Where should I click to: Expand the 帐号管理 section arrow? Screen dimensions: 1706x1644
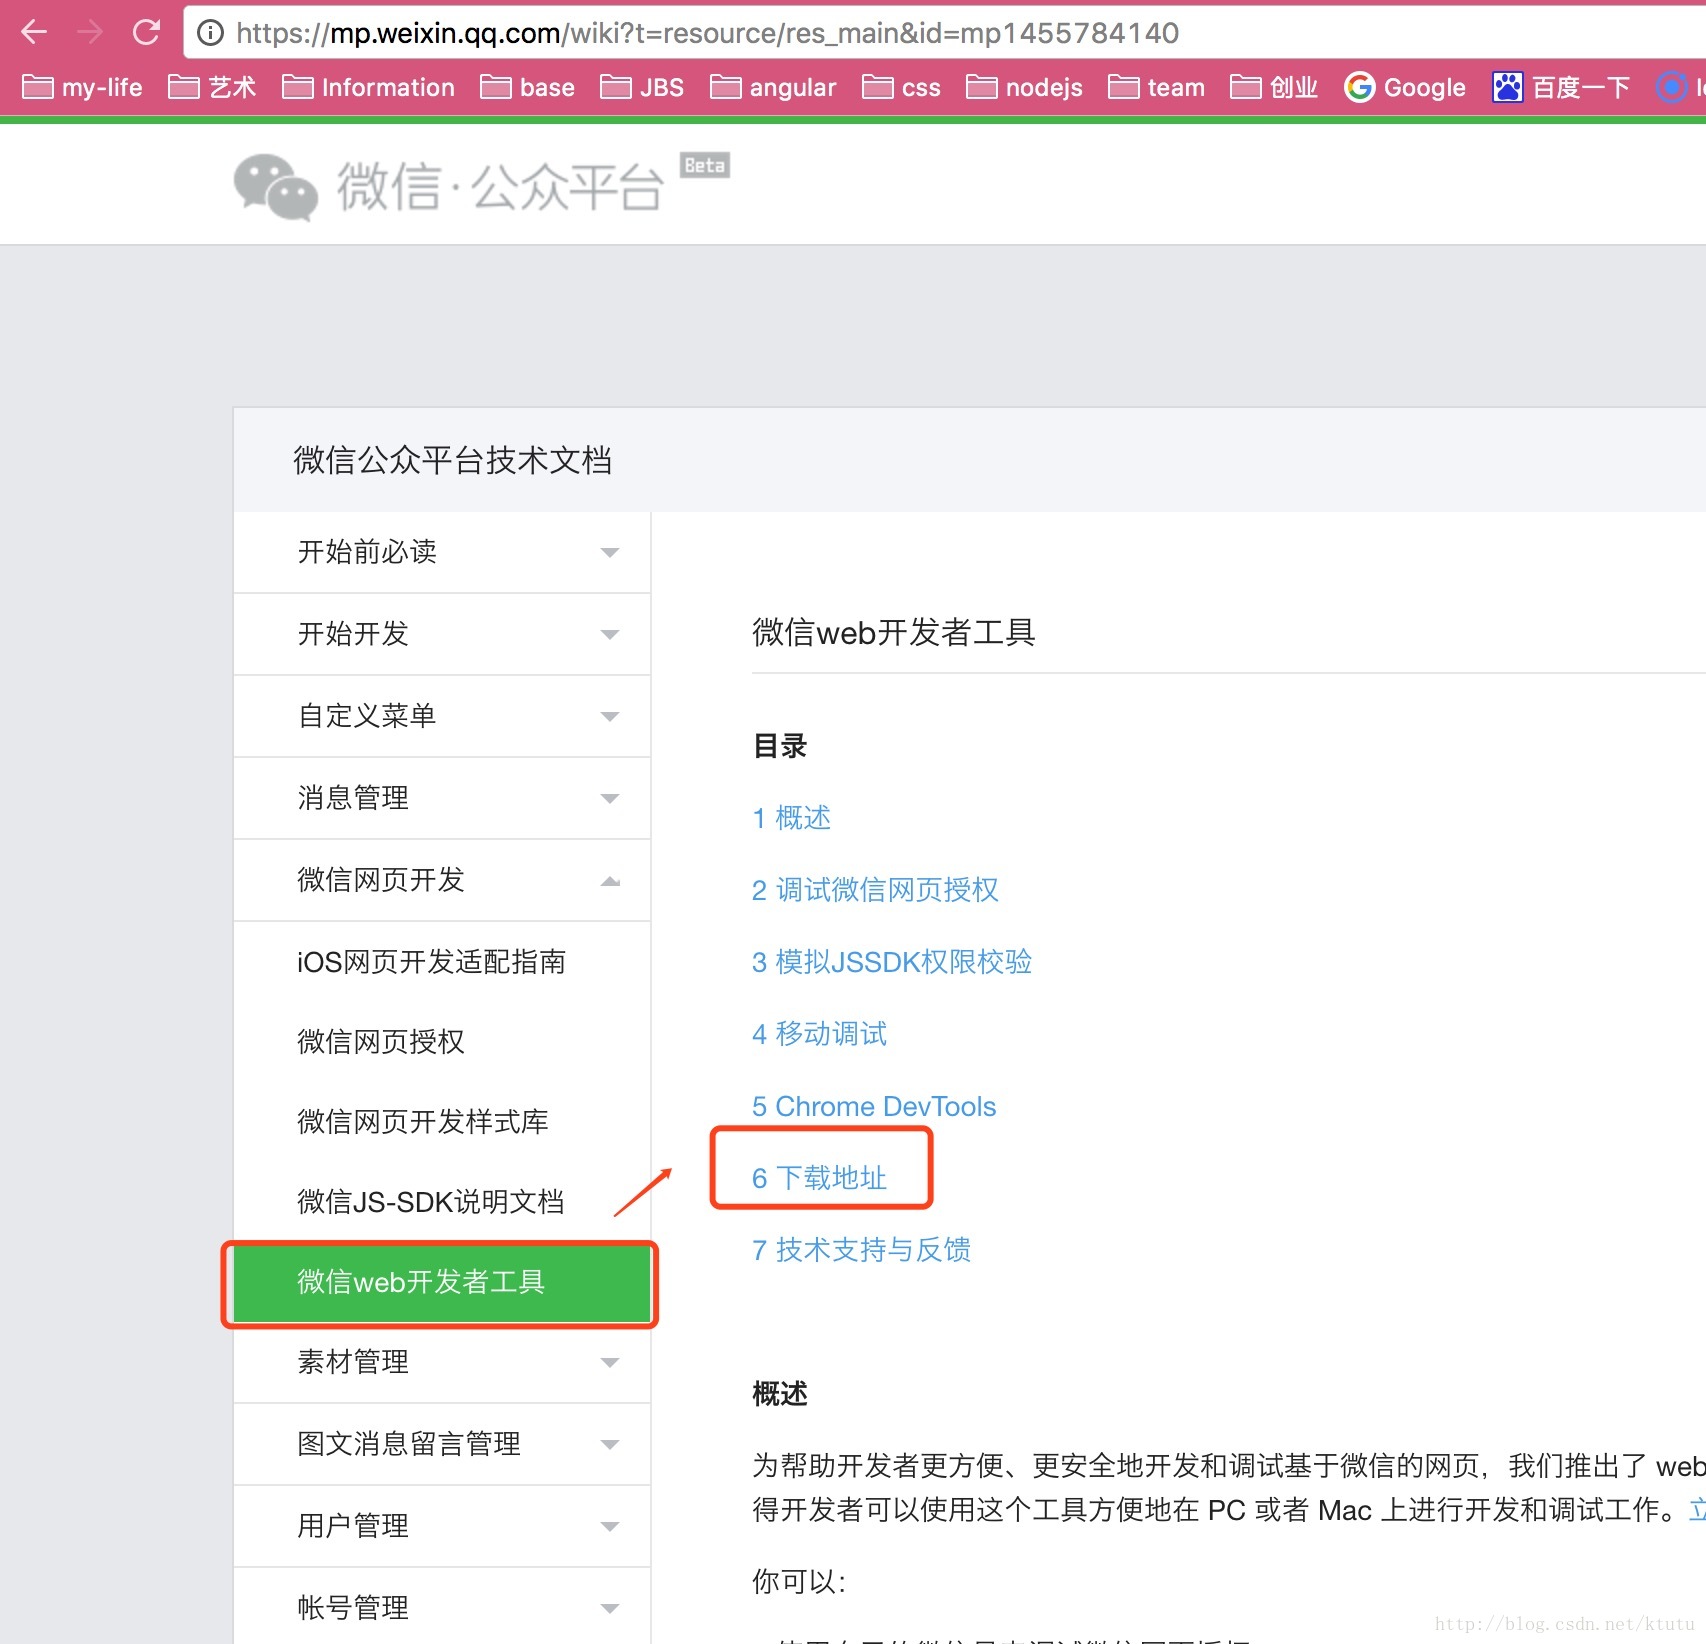tap(610, 1609)
